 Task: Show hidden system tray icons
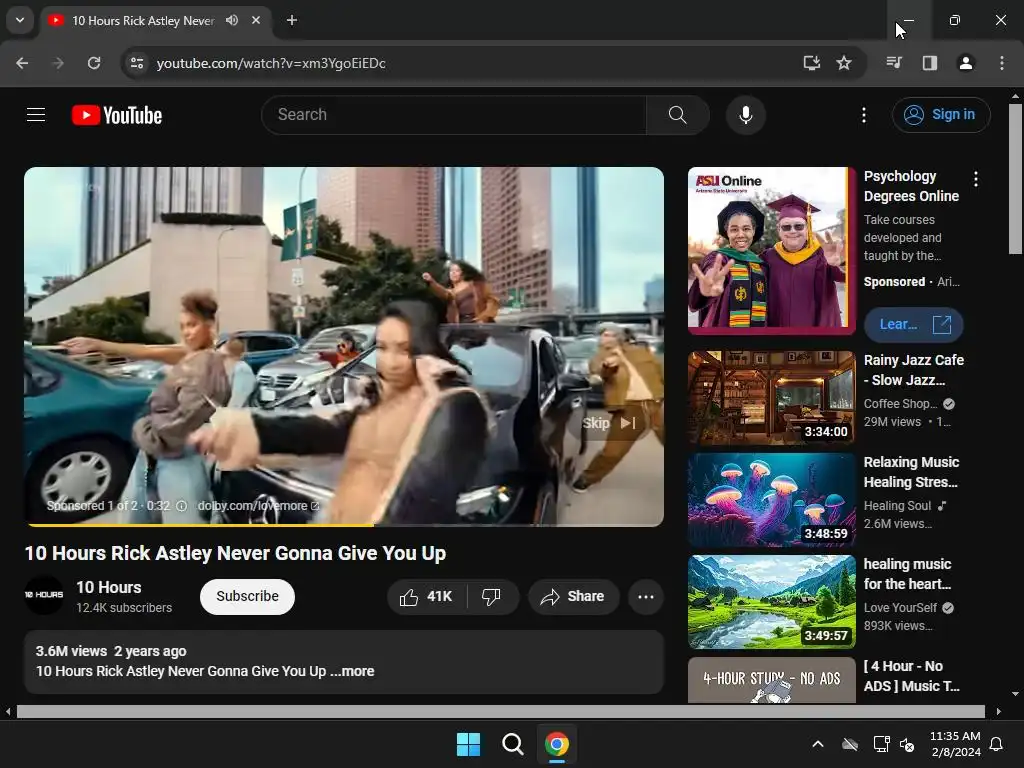[x=818, y=744]
